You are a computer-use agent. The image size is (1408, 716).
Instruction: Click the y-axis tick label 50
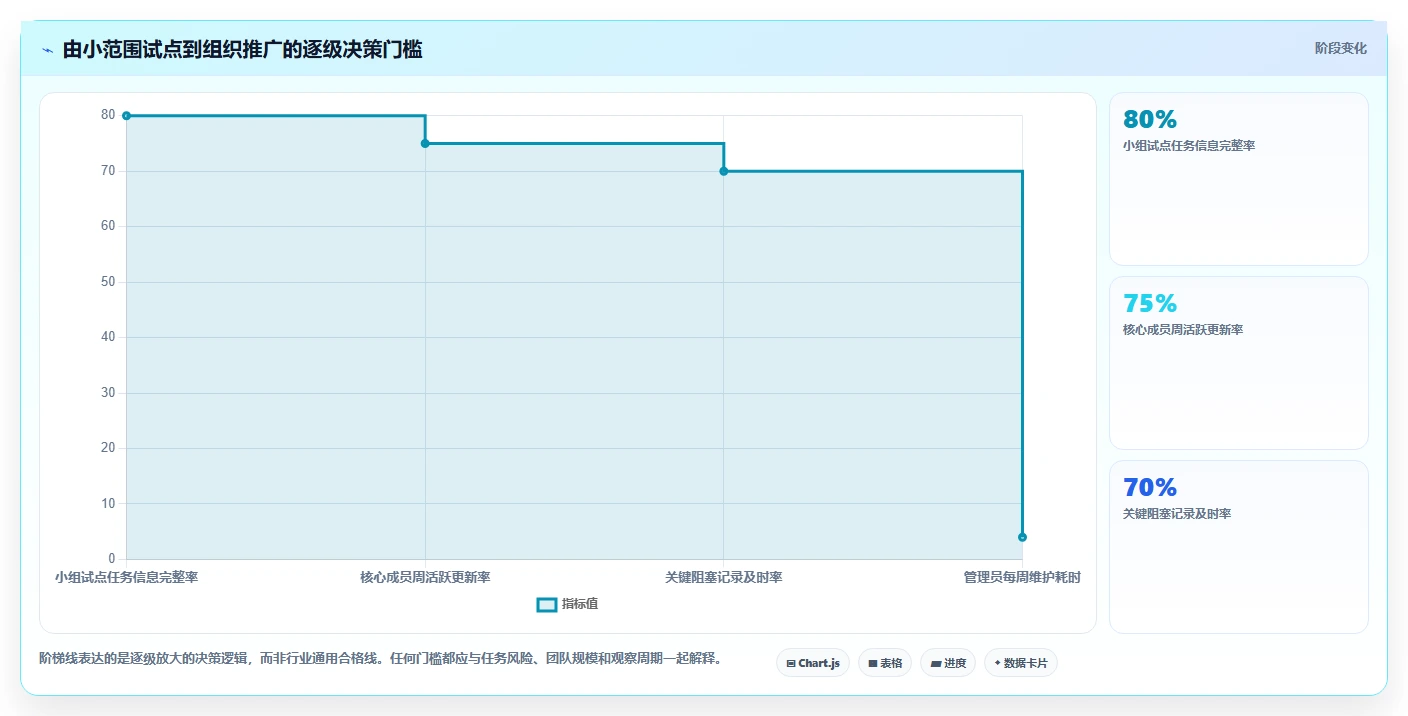coord(108,282)
